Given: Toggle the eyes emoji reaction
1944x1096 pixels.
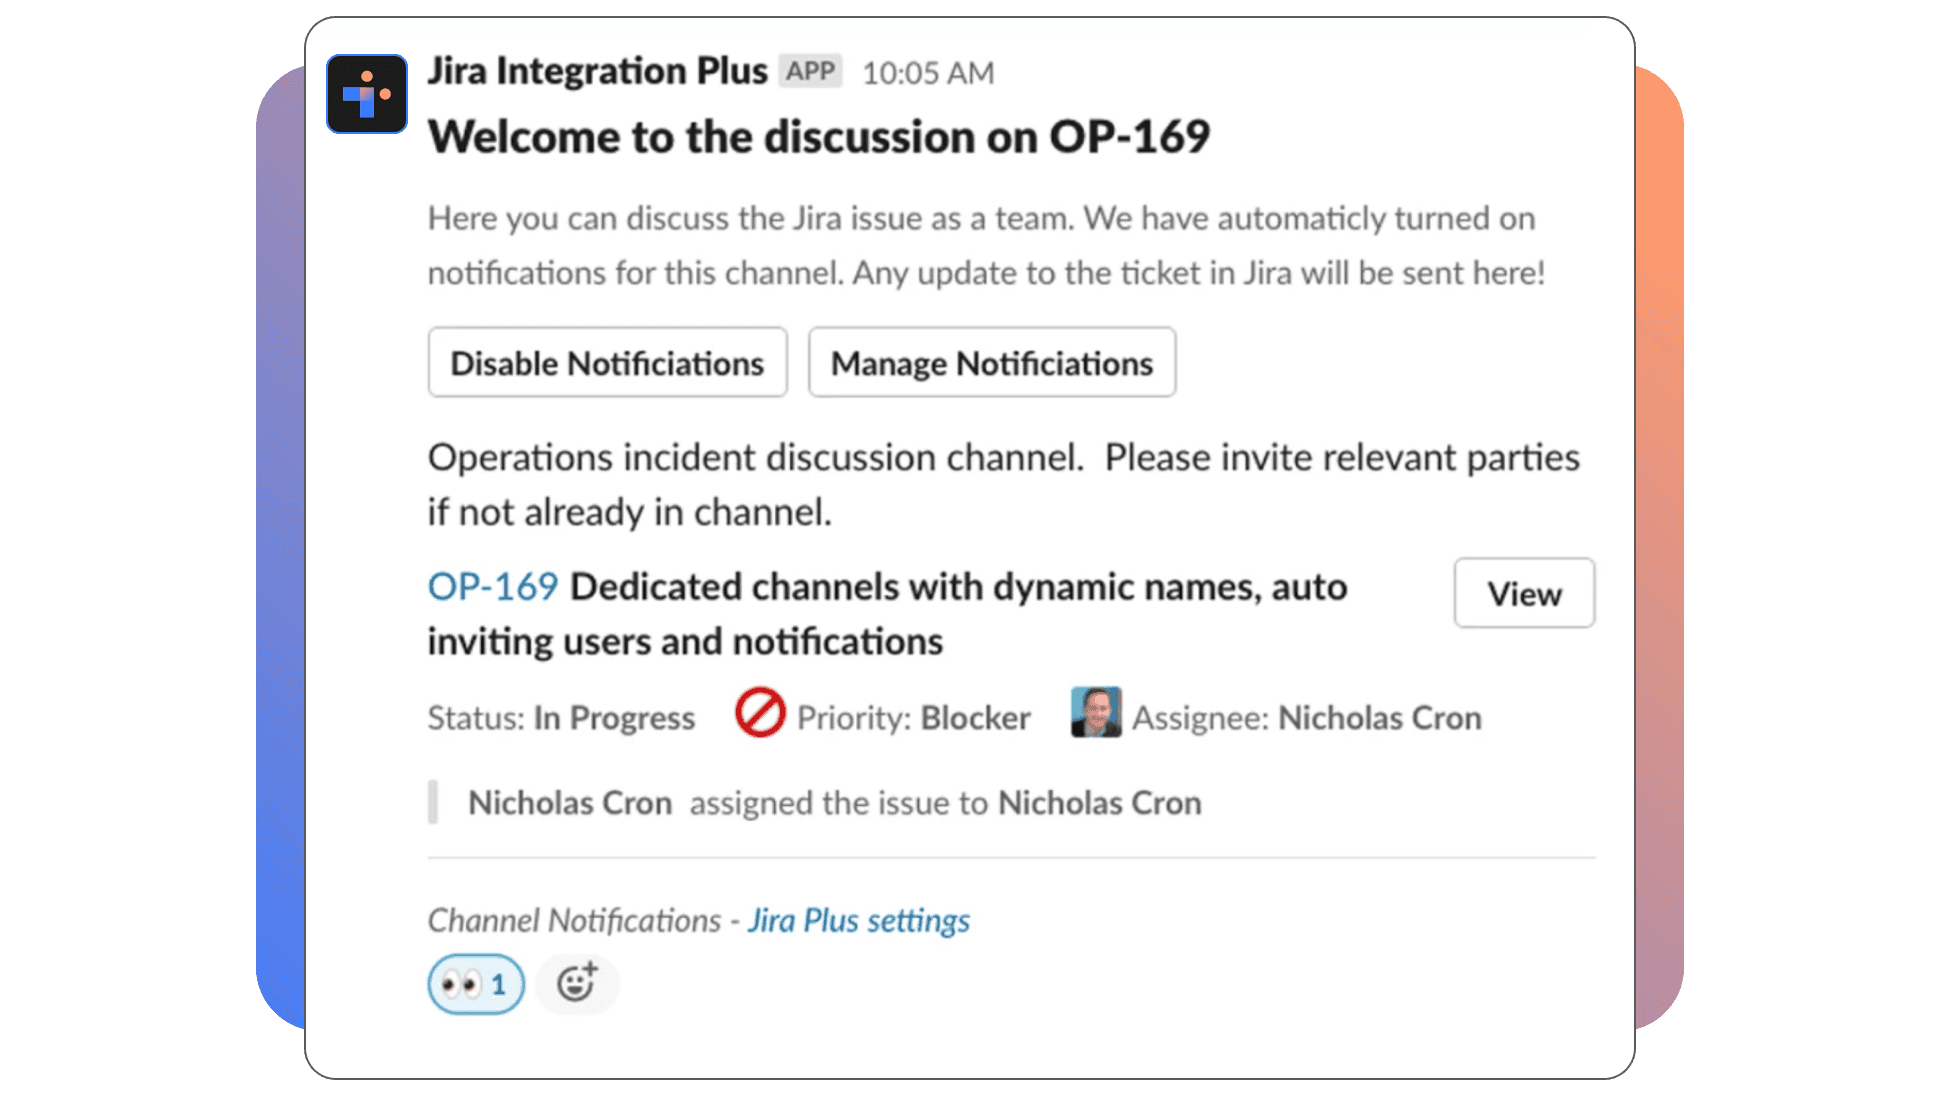Looking at the screenshot, I should click(x=476, y=985).
